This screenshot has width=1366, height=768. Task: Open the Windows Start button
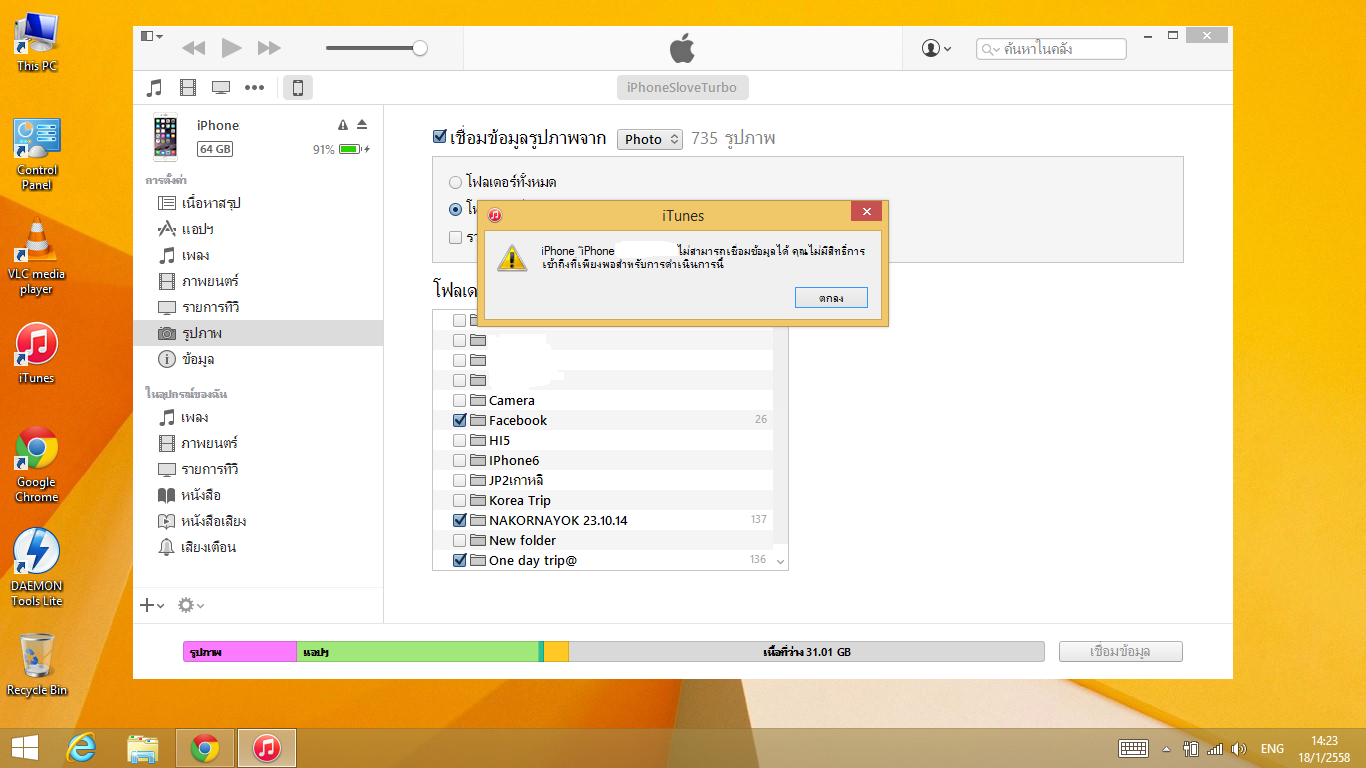pos(25,748)
